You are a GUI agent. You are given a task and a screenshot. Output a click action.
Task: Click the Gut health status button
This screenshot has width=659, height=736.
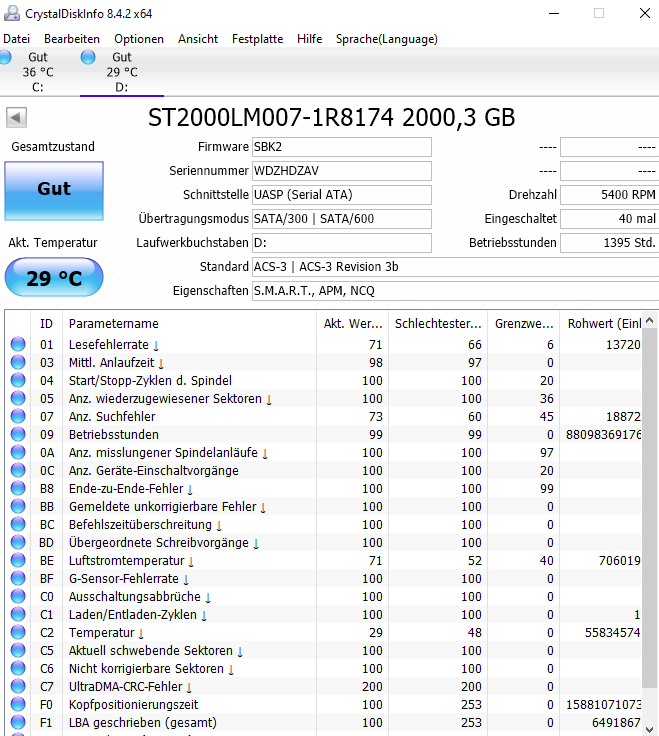tap(54, 191)
